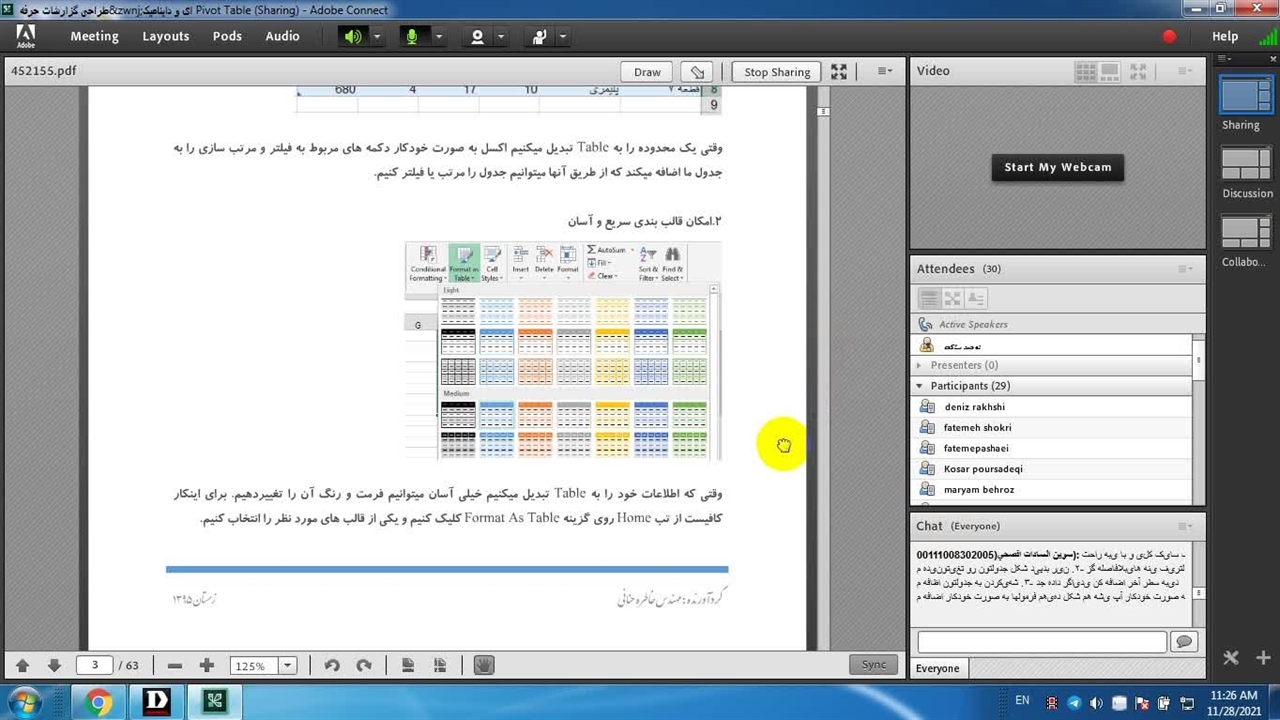Rotate the document counter-clockwise

[x=332, y=666]
